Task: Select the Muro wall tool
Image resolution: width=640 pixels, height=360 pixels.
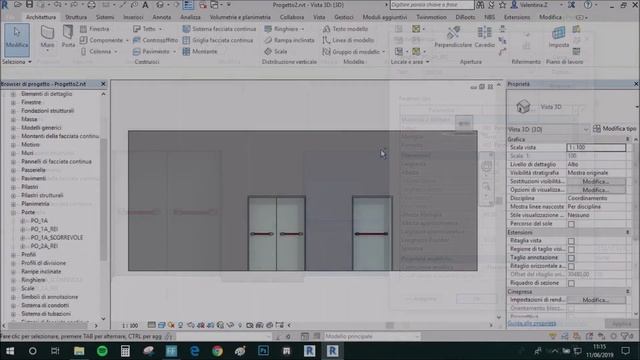Action: (x=47, y=38)
